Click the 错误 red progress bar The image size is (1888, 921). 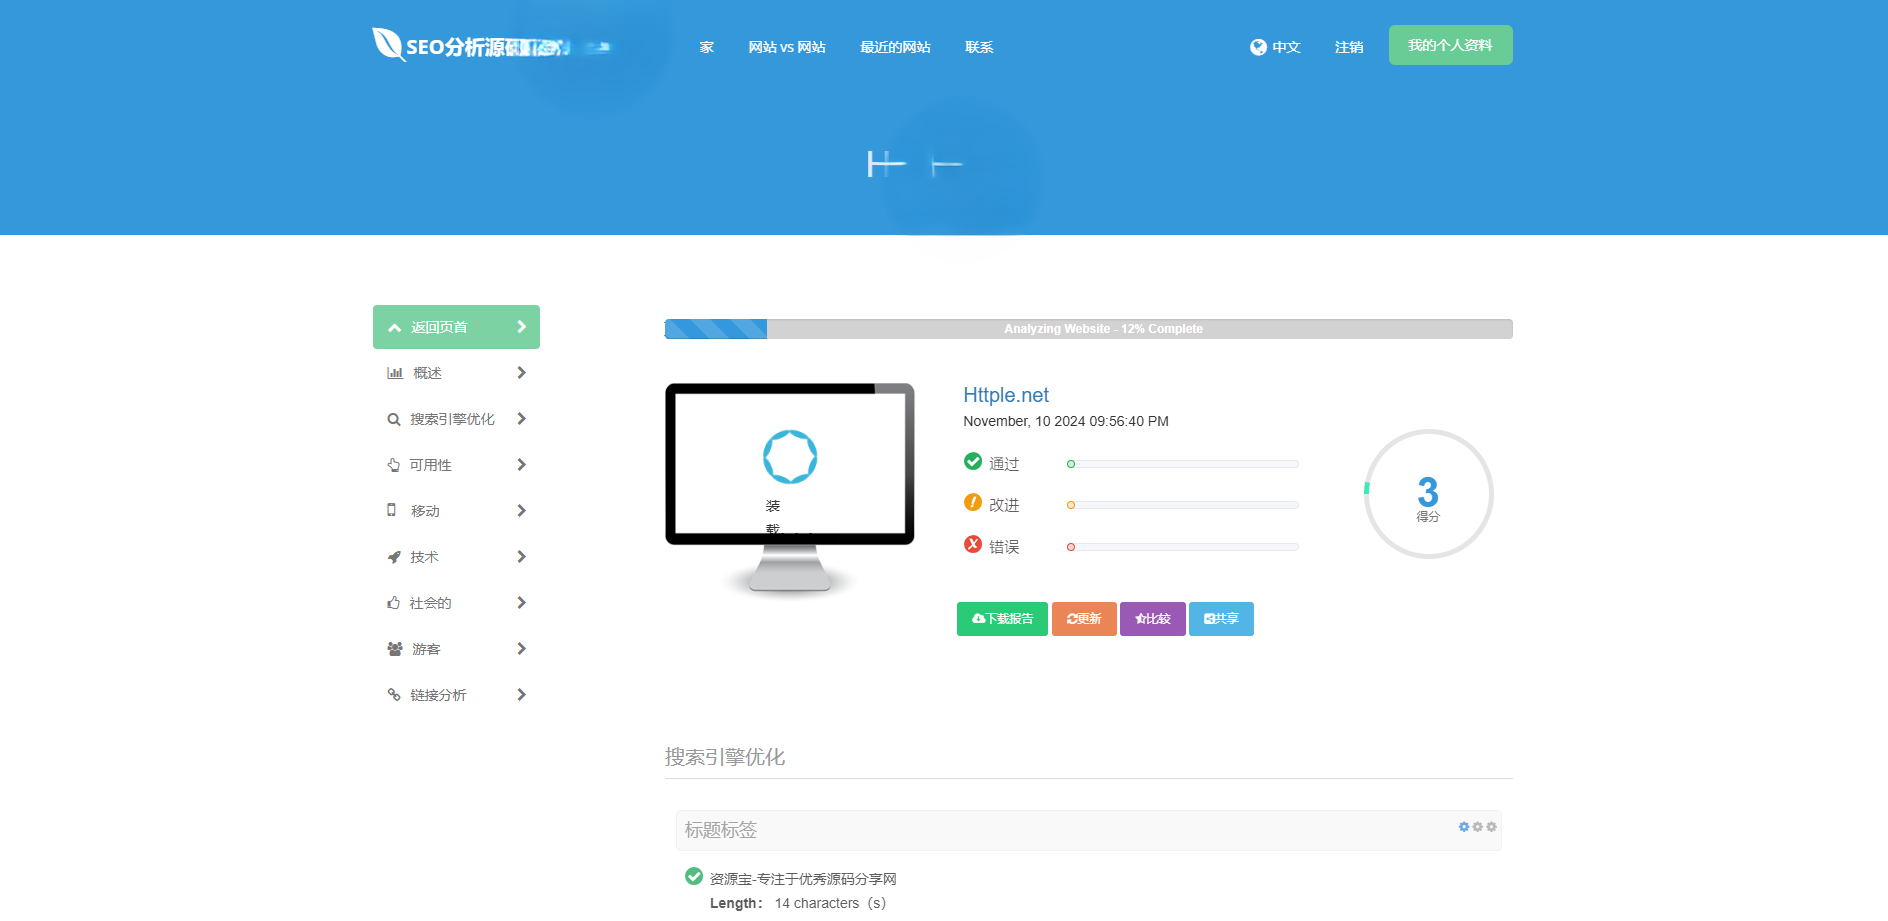pyautogui.click(x=1182, y=547)
